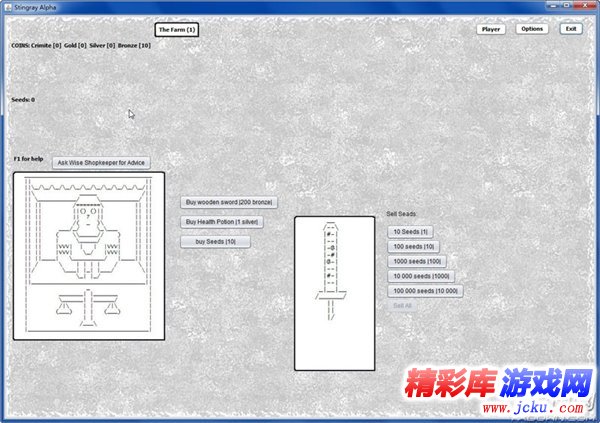Open the Player screen
Screen dimensions: 600x423
491,29
